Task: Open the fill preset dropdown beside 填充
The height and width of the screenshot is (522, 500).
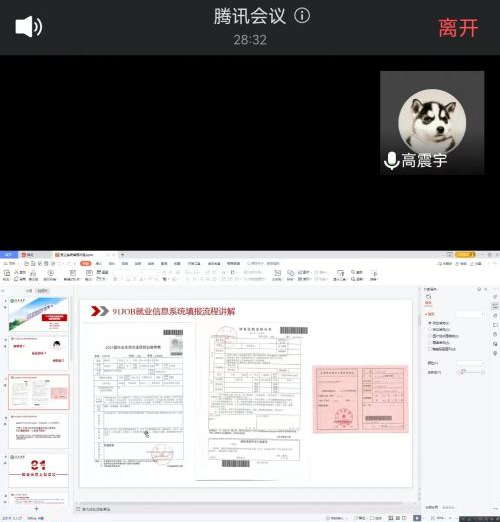Action: pyautogui.click(x=470, y=314)
